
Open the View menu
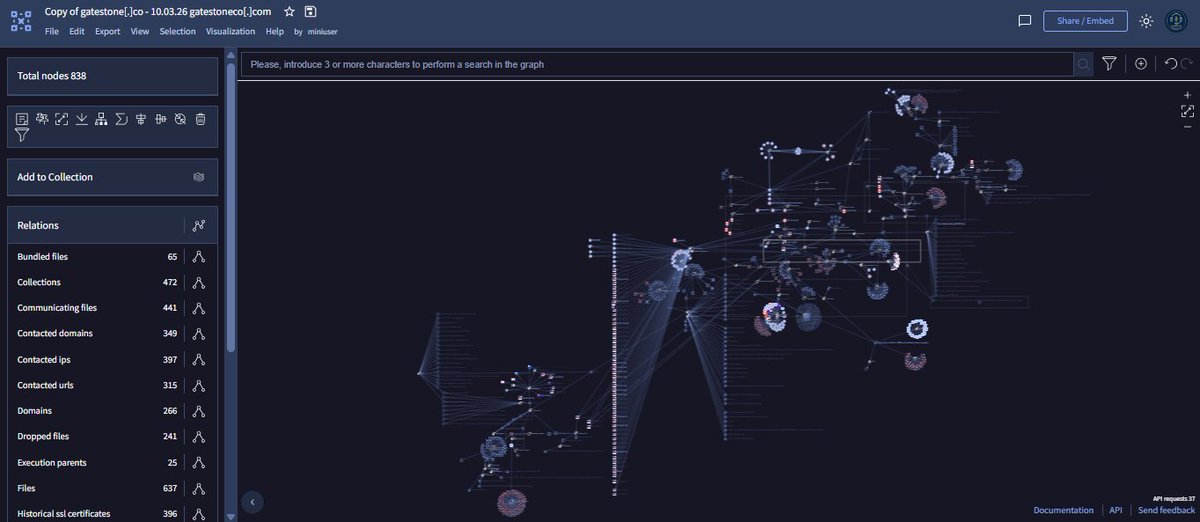(x=140, y=32)
